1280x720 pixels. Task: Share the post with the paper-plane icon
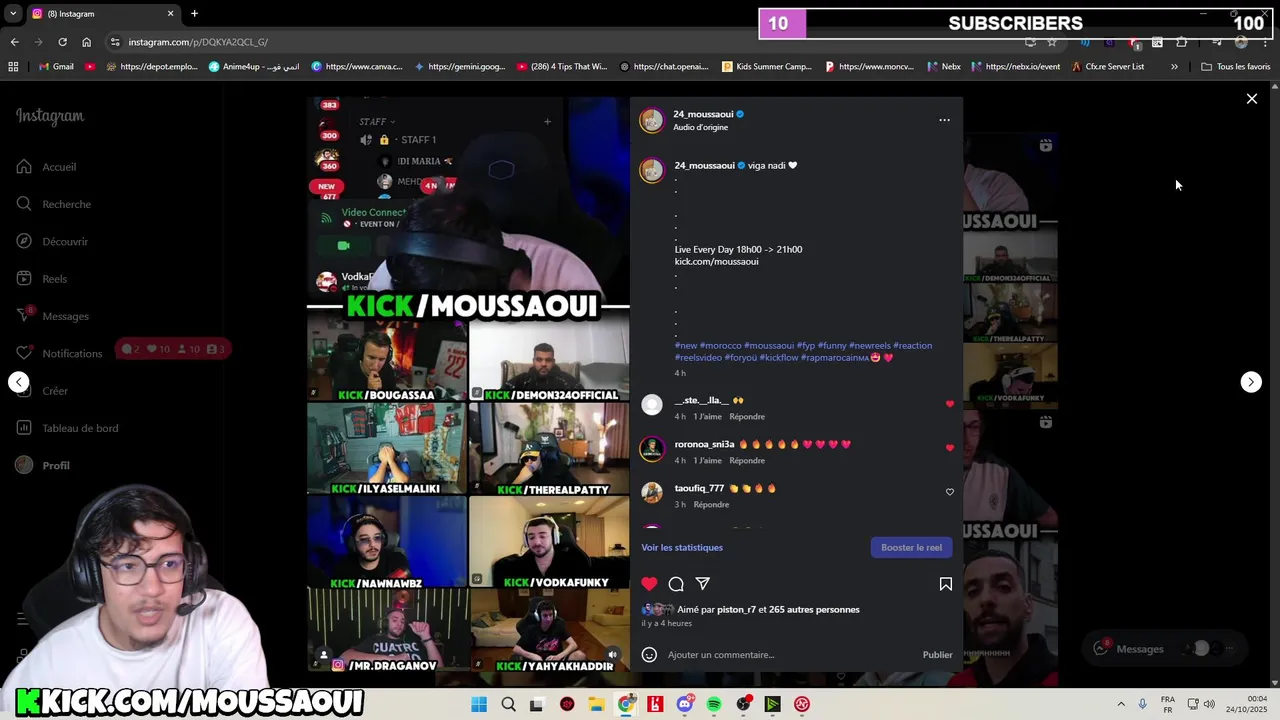coord(703,584)
